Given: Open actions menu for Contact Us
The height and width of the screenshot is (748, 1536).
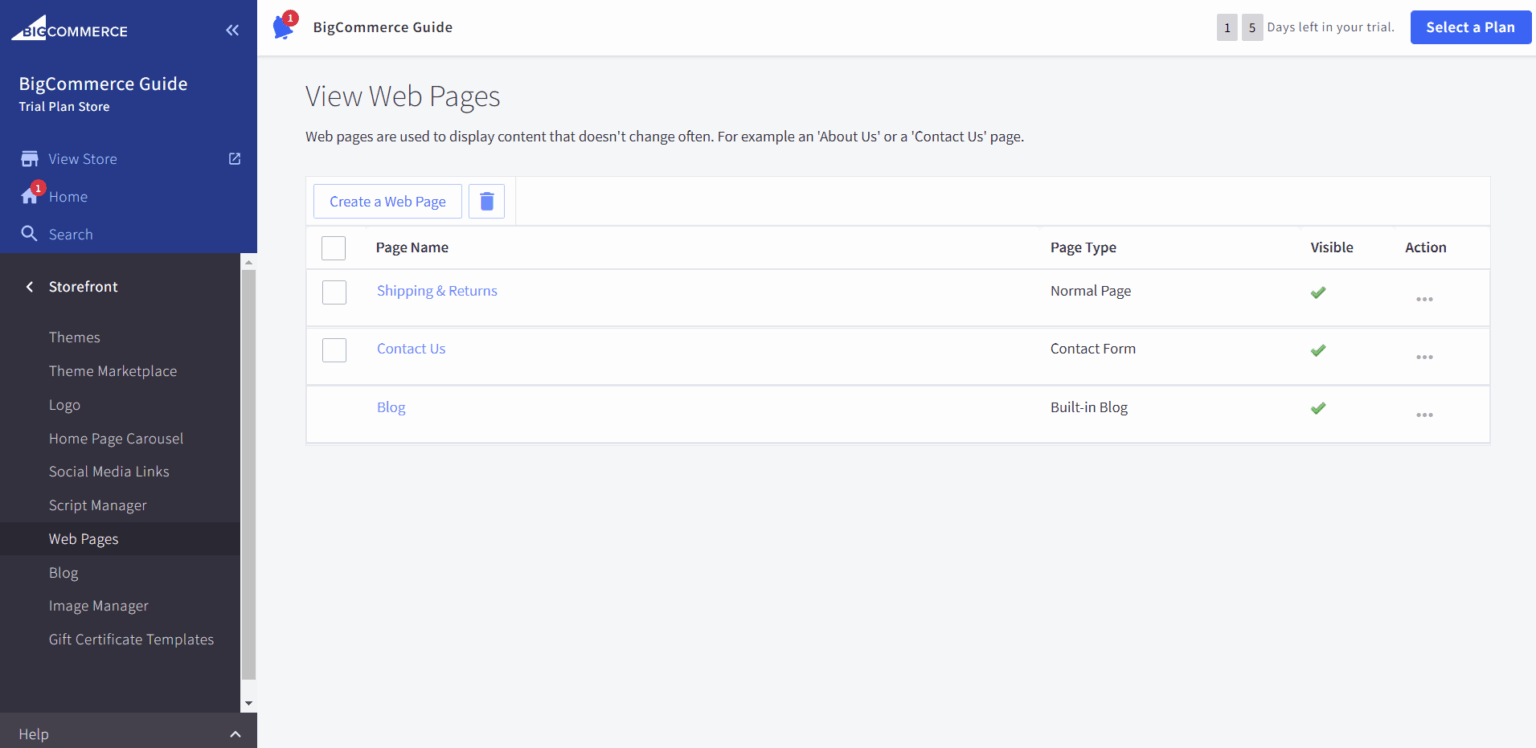Looking at the screenshot, I should pyautogui.click(x=1424, y=356).
